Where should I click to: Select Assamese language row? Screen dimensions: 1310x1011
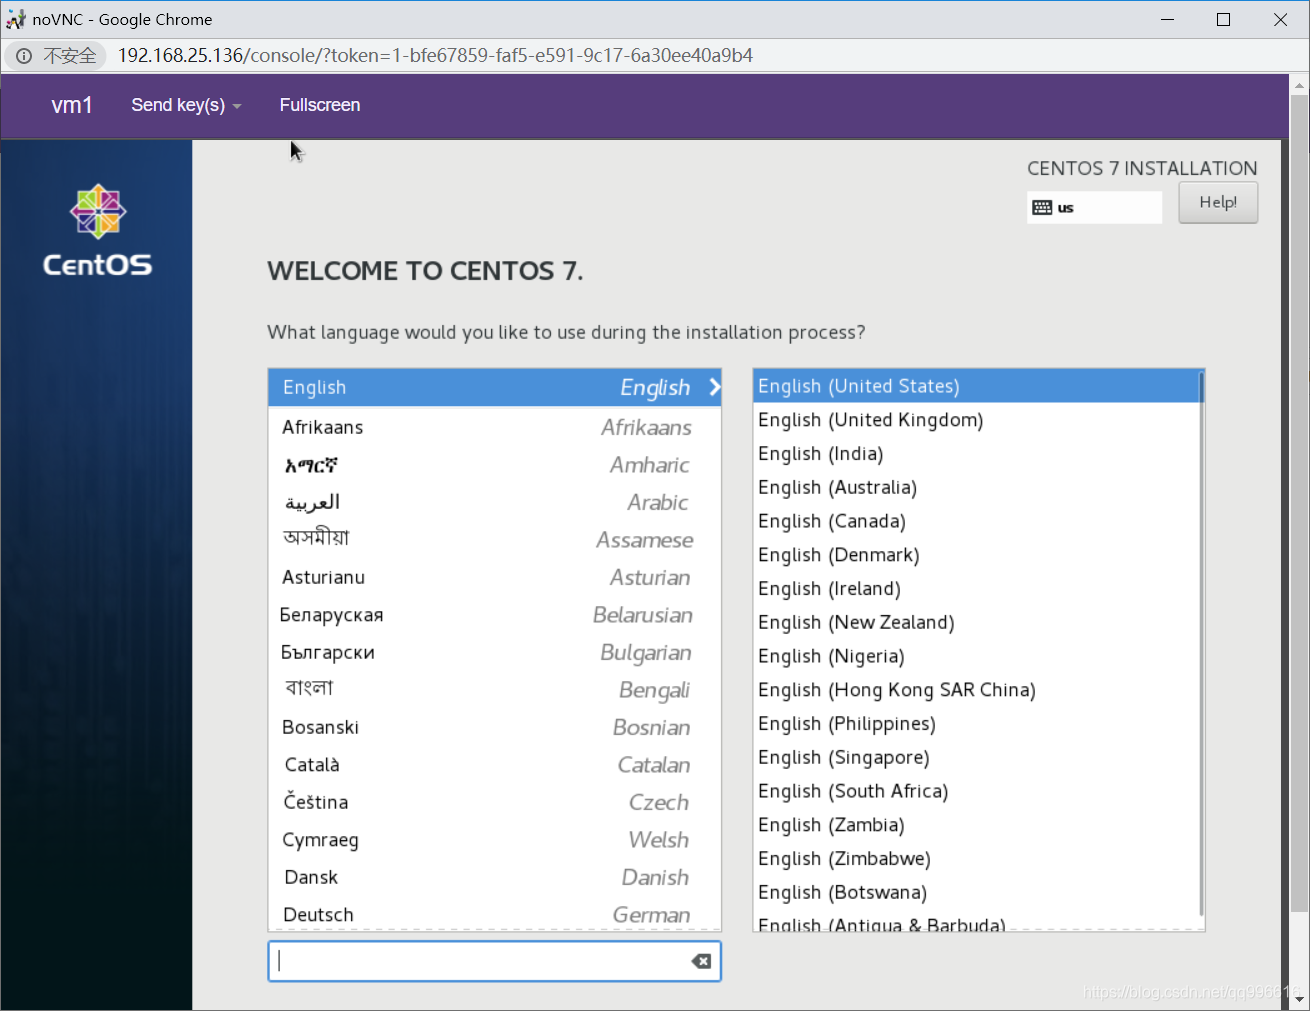495,540
